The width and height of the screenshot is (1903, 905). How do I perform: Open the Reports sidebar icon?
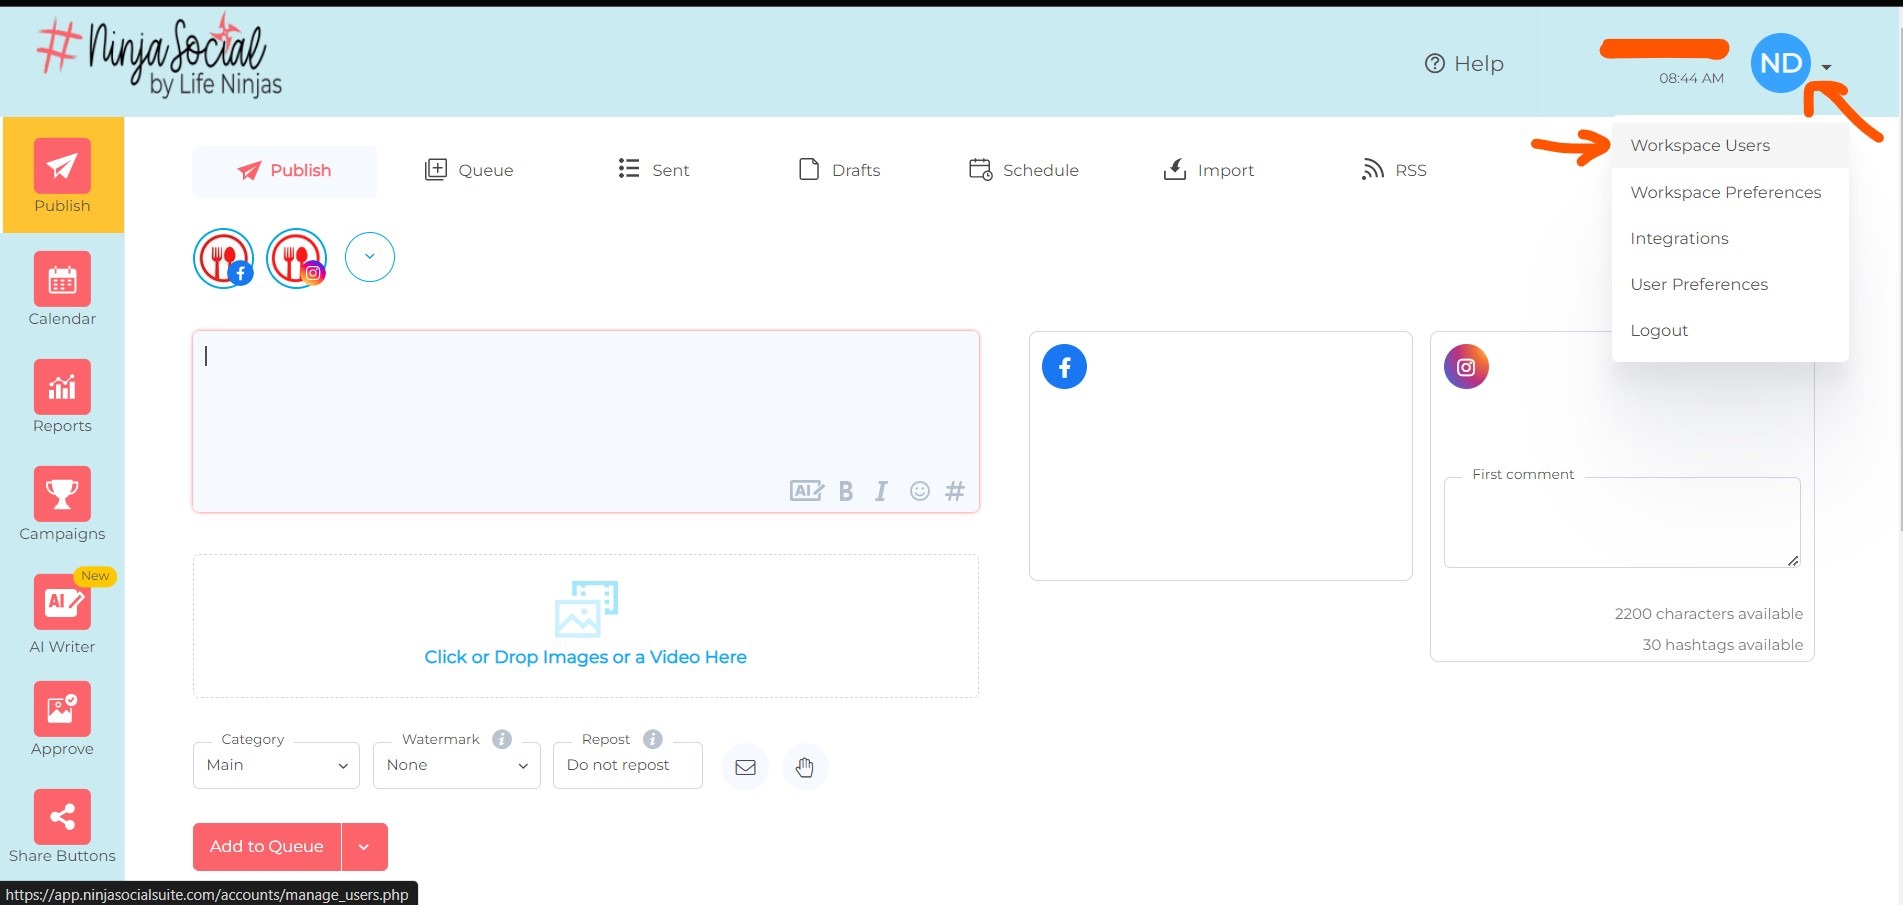click(x=62, y=386)
